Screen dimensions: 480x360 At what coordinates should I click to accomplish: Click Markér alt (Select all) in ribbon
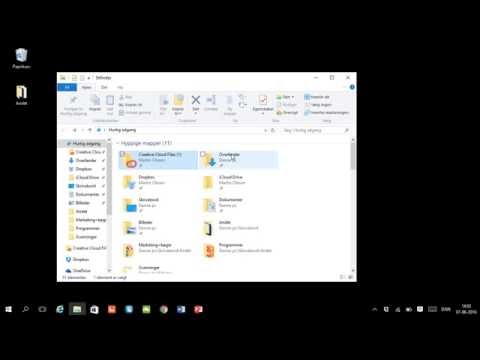pos(317,97)
